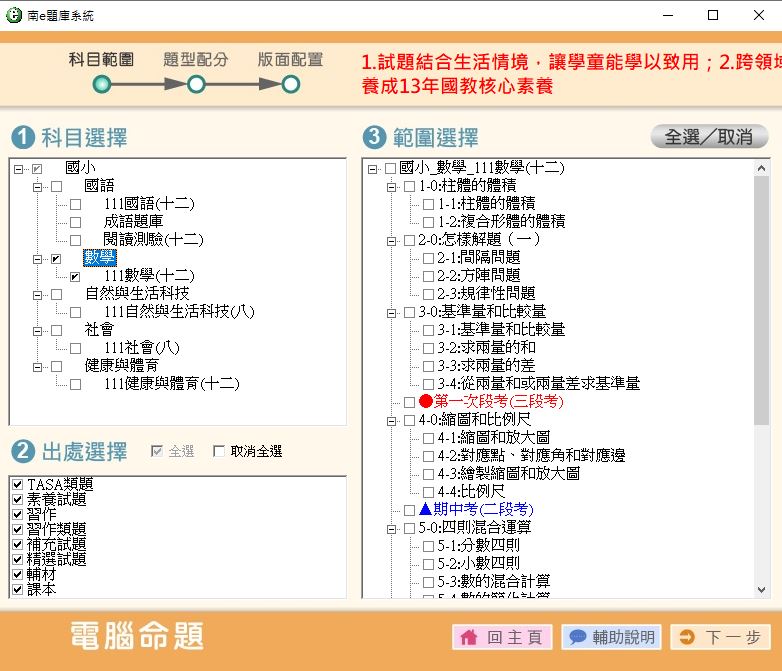Check the 5-3:數的混合計算 checkbox
This screenshot has width=782, height=671.
tap(428, 582)
